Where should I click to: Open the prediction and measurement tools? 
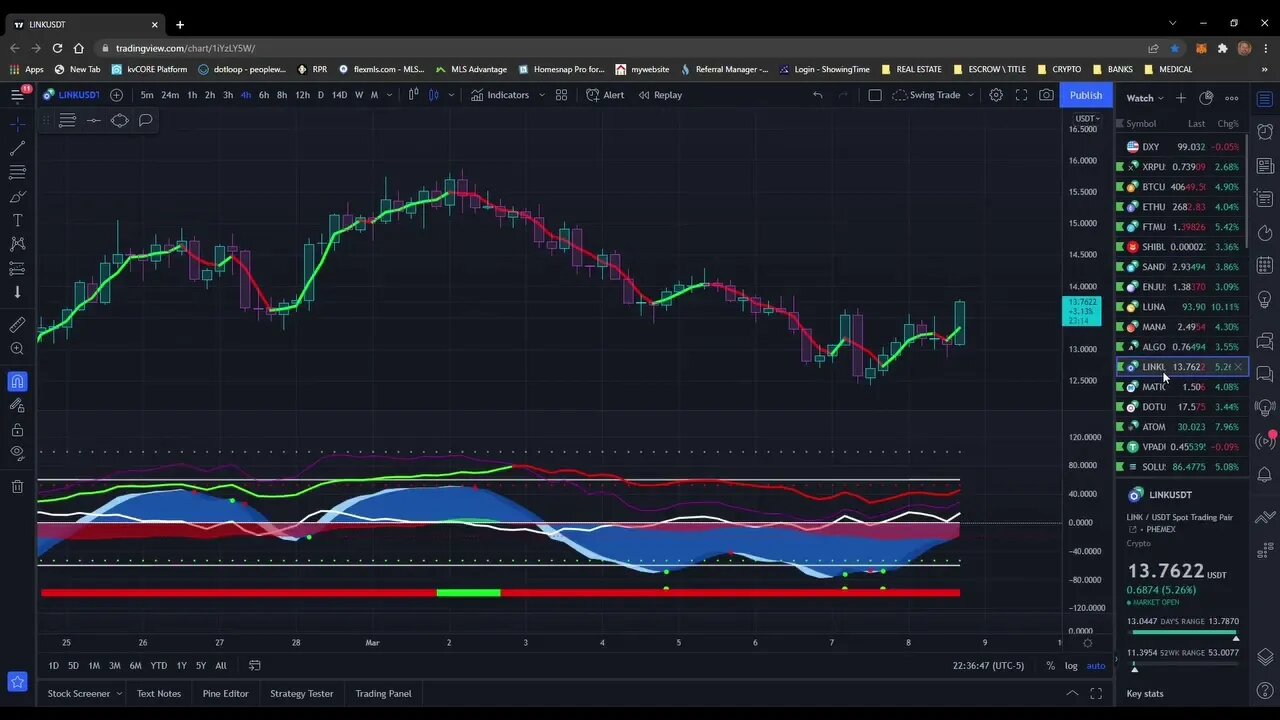(x=17, y=268)
